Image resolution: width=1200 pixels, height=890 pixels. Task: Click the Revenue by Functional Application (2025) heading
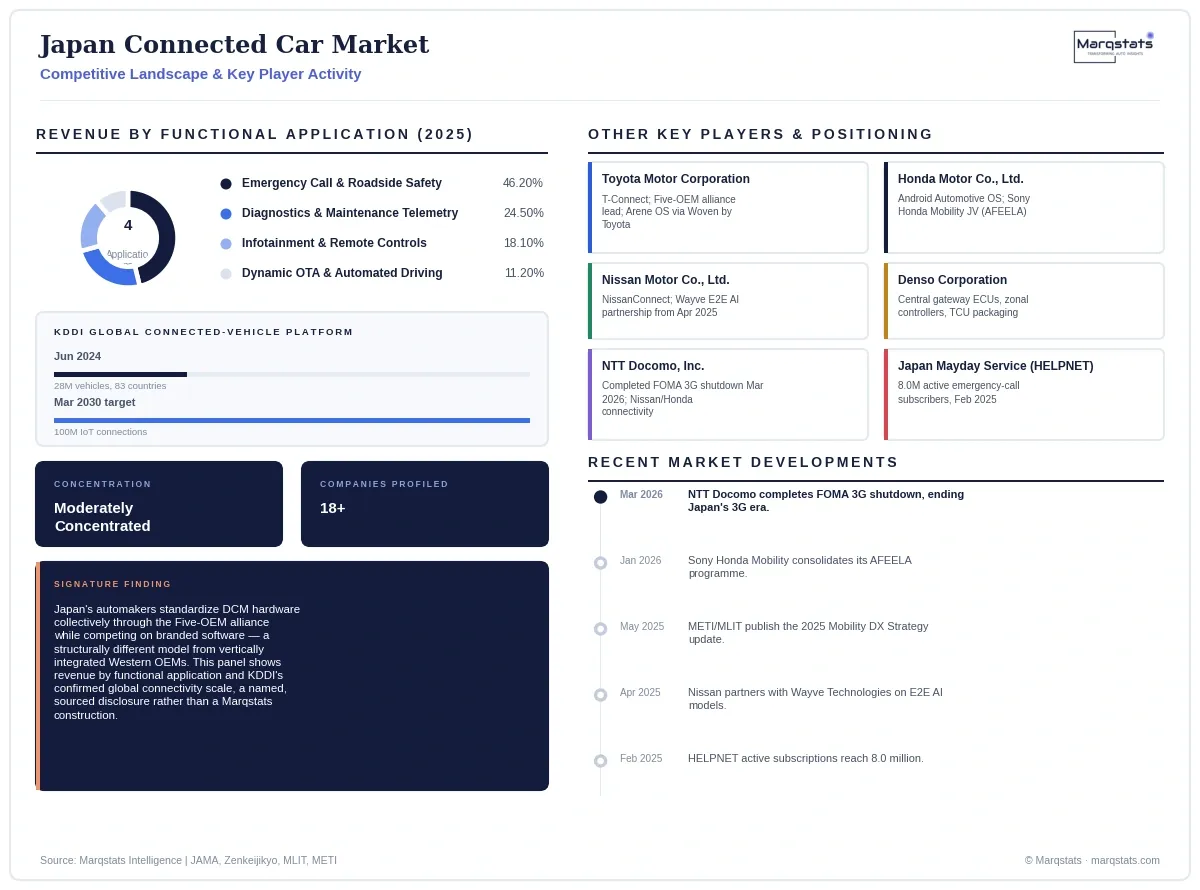point(255,134)
